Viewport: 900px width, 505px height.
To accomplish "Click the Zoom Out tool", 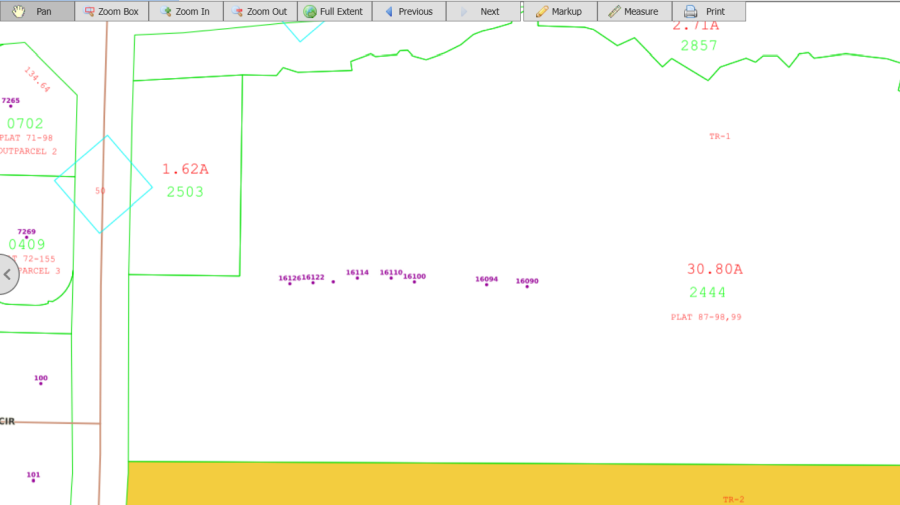I will pyautogui.click(x=259, y=11).
